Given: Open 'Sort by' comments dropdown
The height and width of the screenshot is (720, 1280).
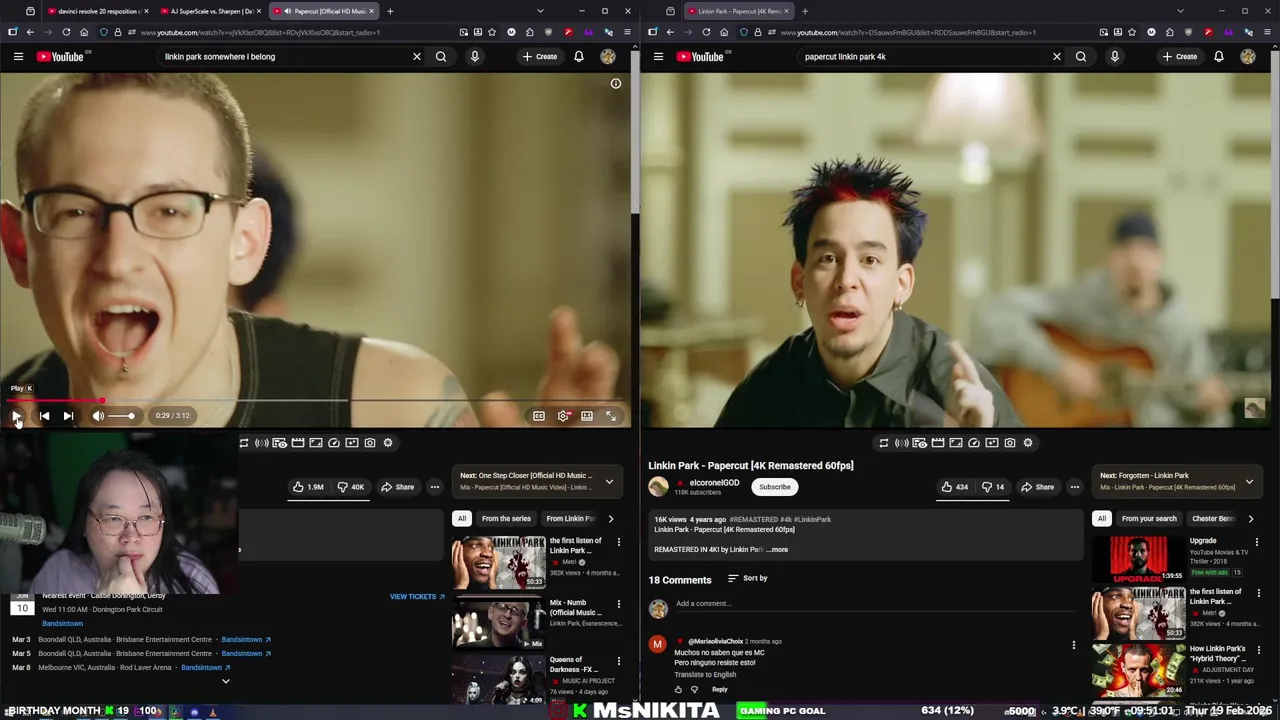Looking at the screenshot, I should (748, 579).
